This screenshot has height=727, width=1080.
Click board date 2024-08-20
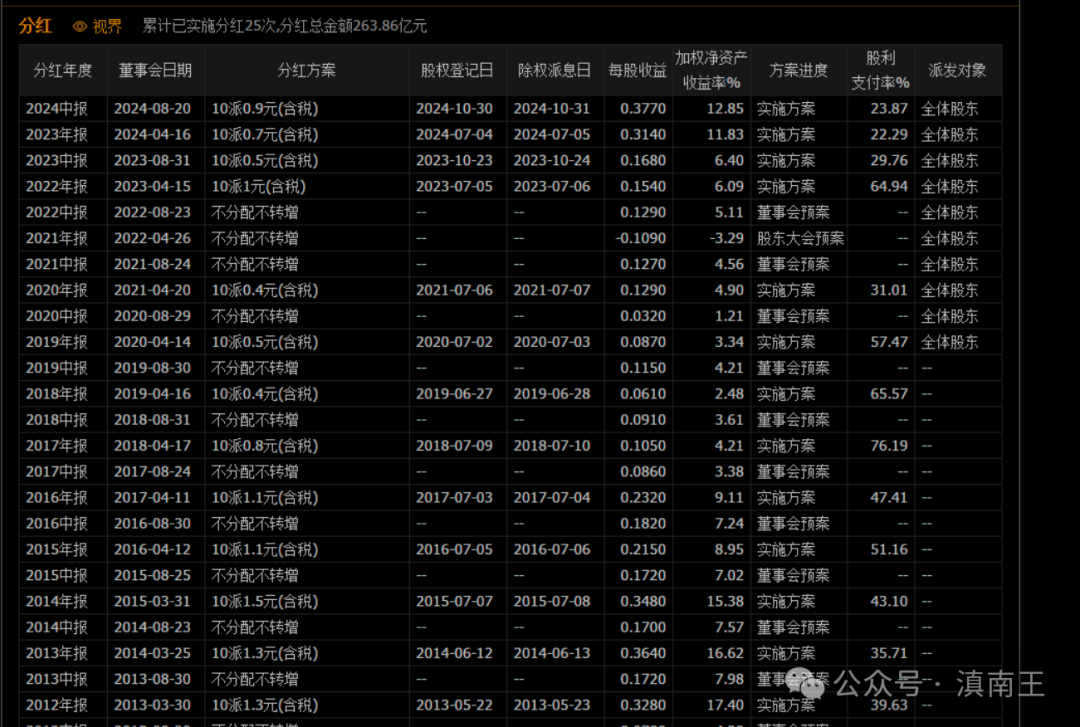(x=152, y=109)
